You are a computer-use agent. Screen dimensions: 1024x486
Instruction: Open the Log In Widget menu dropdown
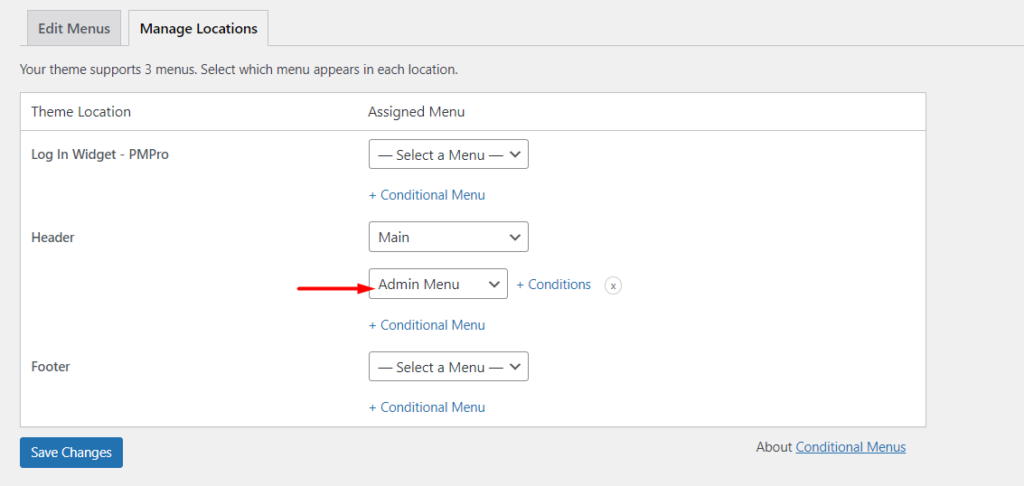[448, 155]
